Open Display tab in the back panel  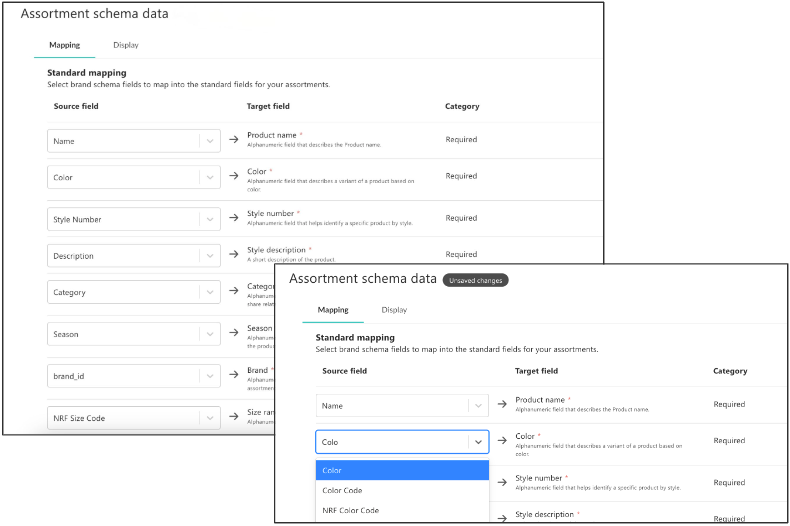pyautogui.click(x=126, y=45)
